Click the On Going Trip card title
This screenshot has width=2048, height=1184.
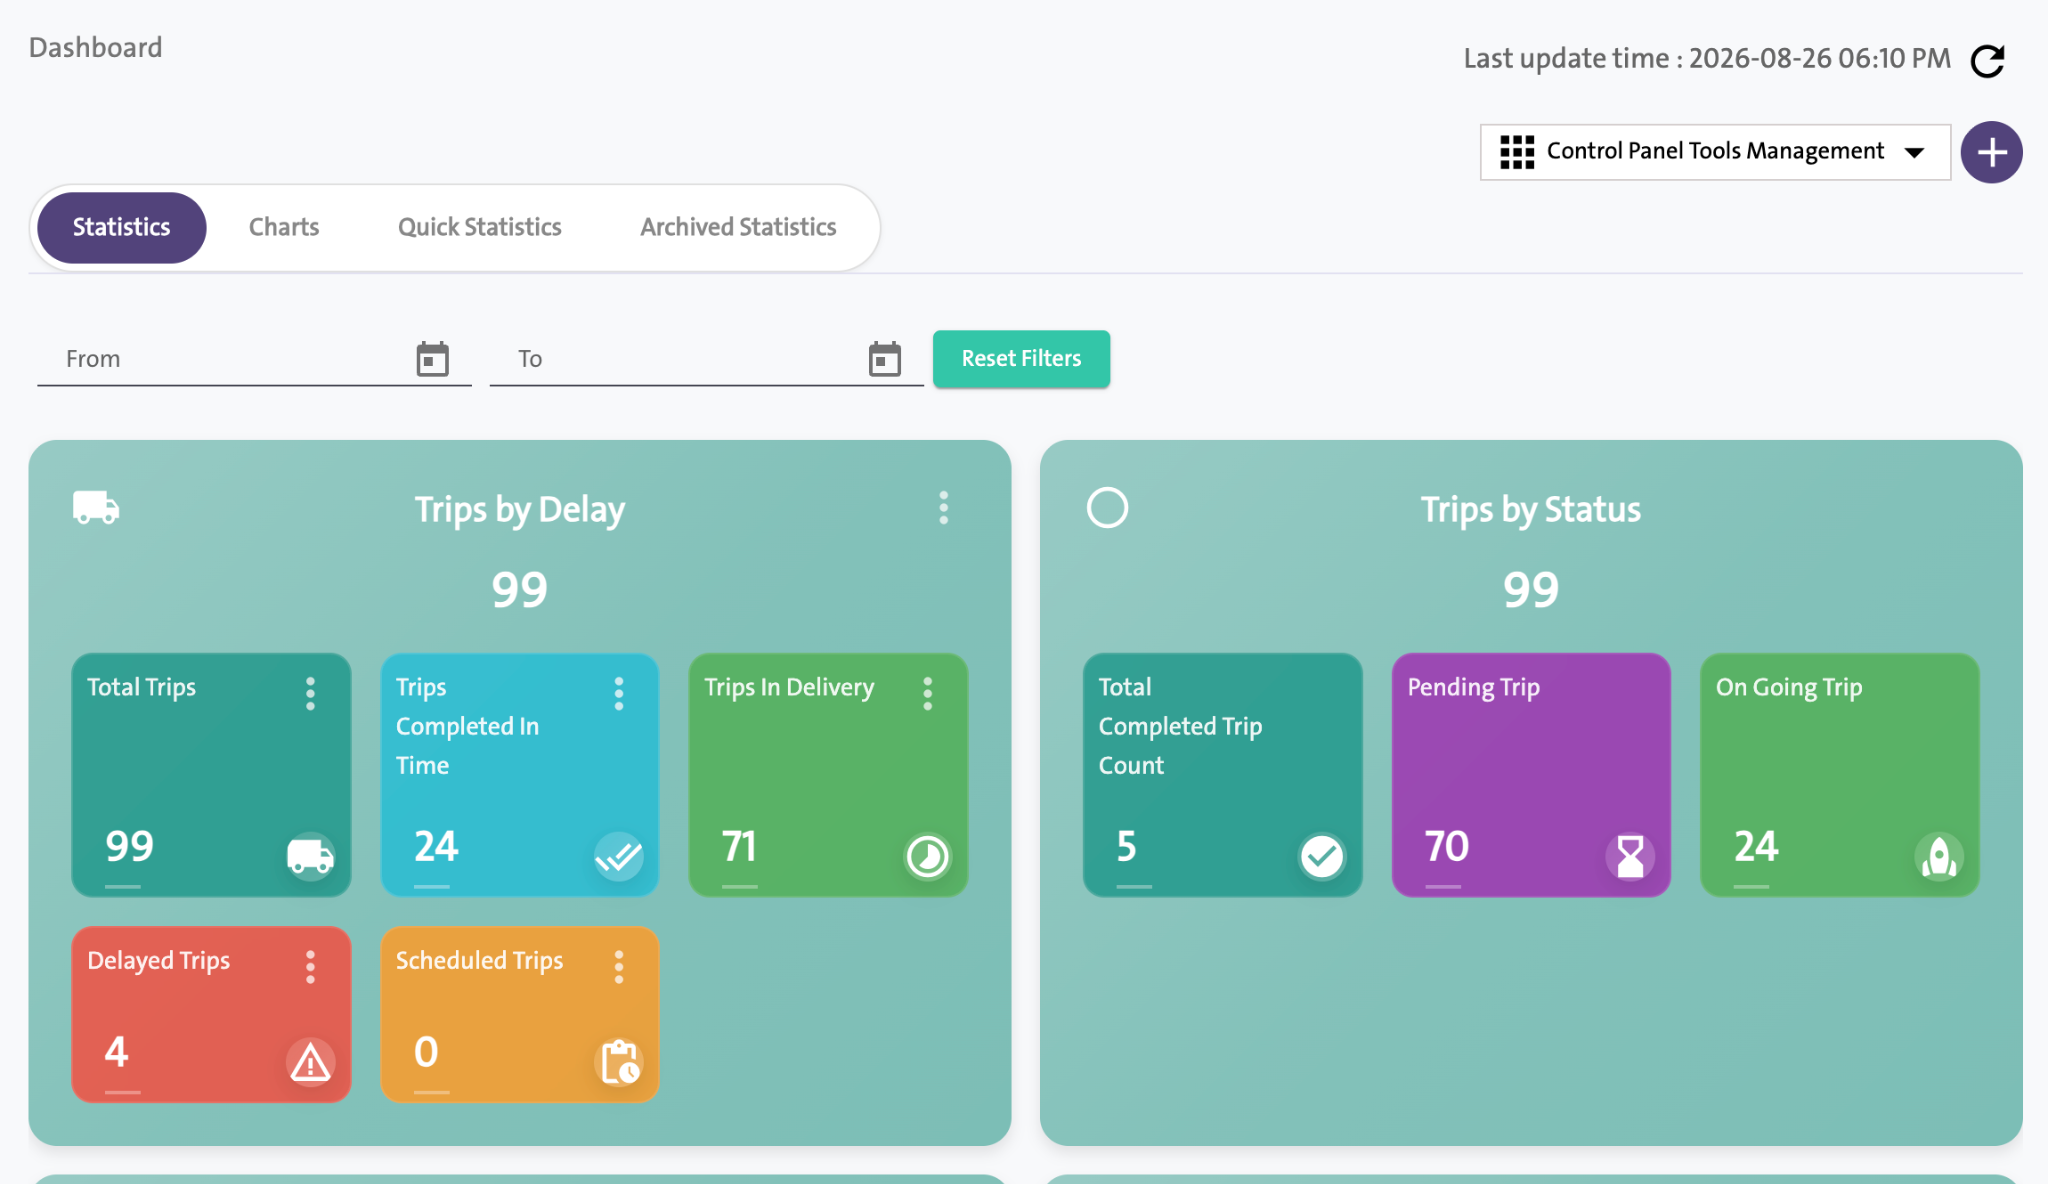(x=1789, y=687)
